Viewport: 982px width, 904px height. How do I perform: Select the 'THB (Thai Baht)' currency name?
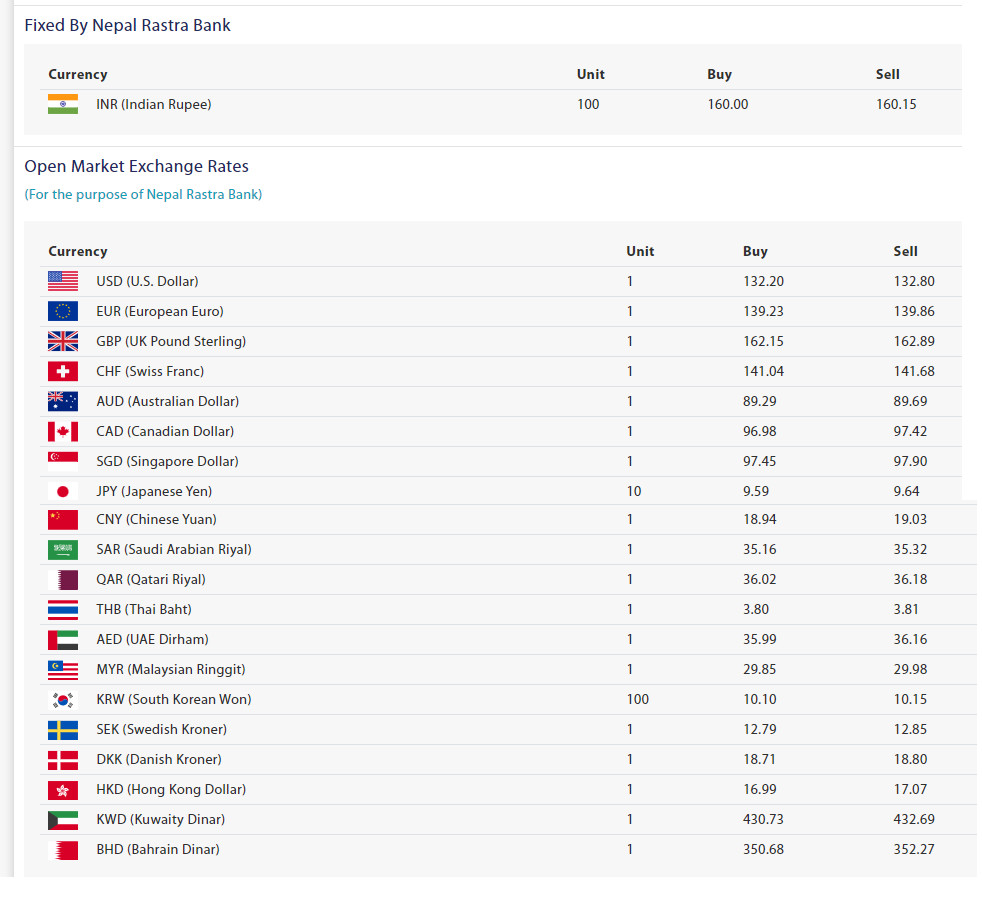coord(144,610)
